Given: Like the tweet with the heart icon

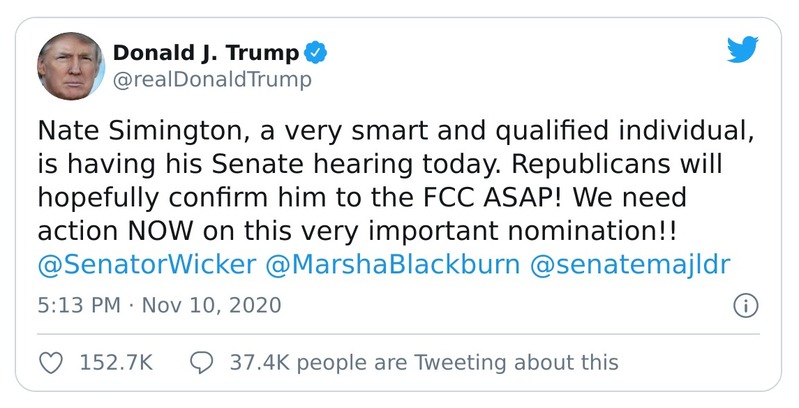Looking at the screenshot, I should click(52, 362).
